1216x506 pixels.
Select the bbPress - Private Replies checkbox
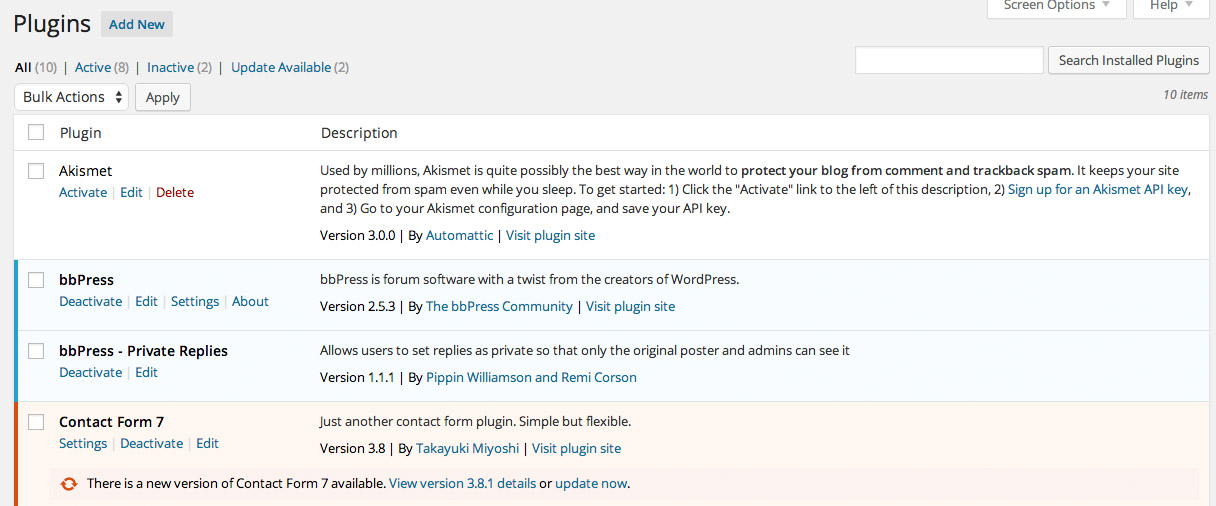(36, 351)
